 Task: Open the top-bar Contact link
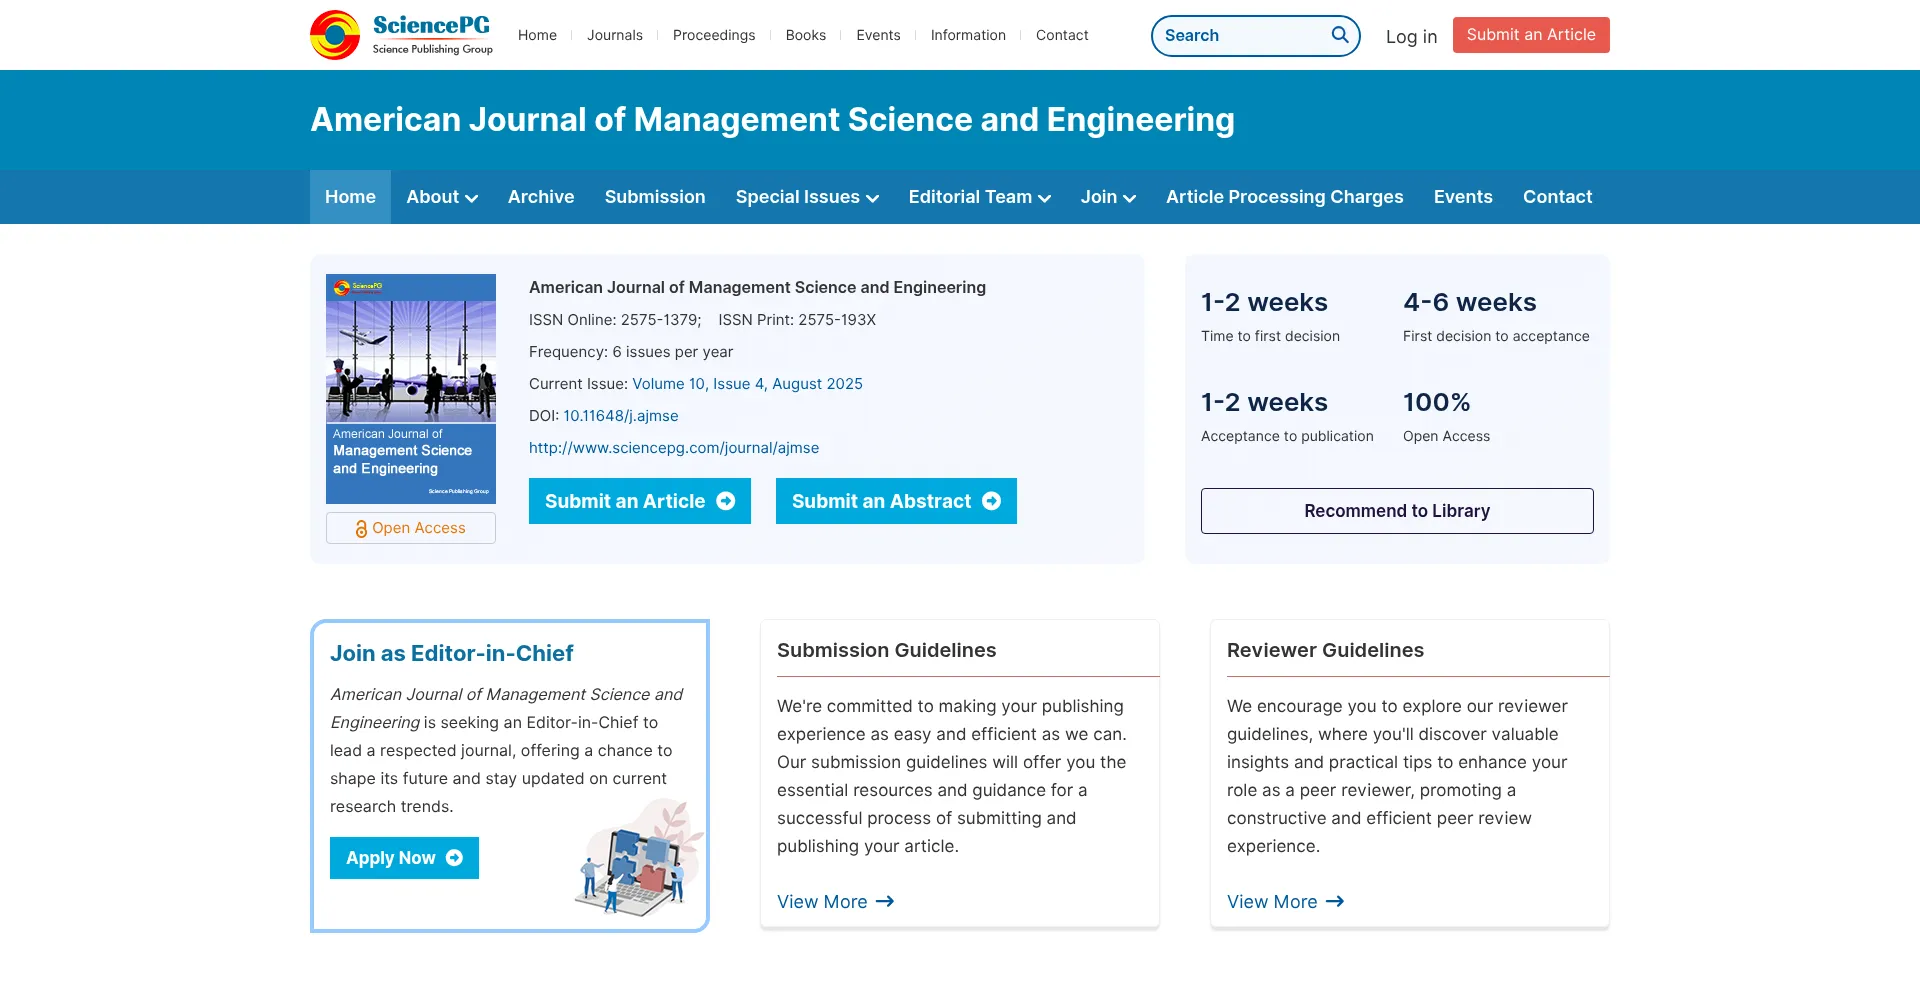coord(1062,35)
